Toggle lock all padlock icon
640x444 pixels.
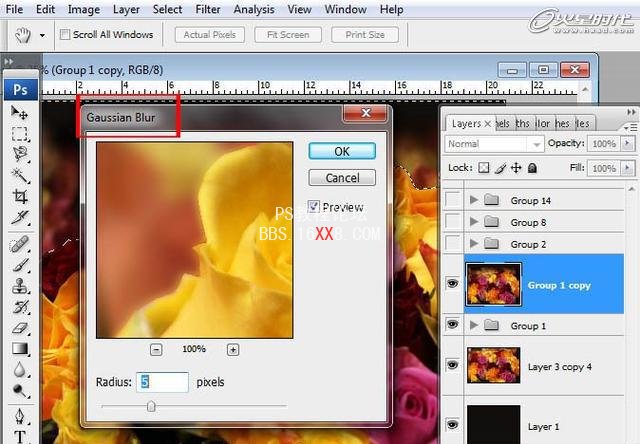532,168
